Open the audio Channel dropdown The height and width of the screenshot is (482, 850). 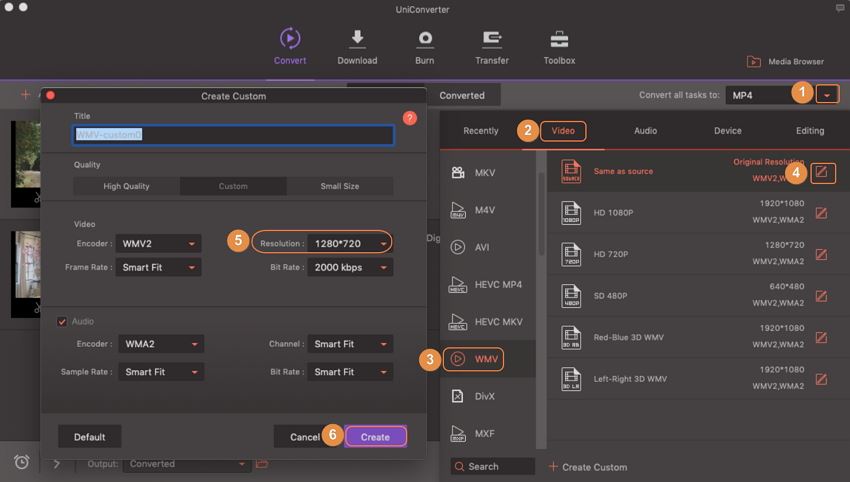(350, 344)
